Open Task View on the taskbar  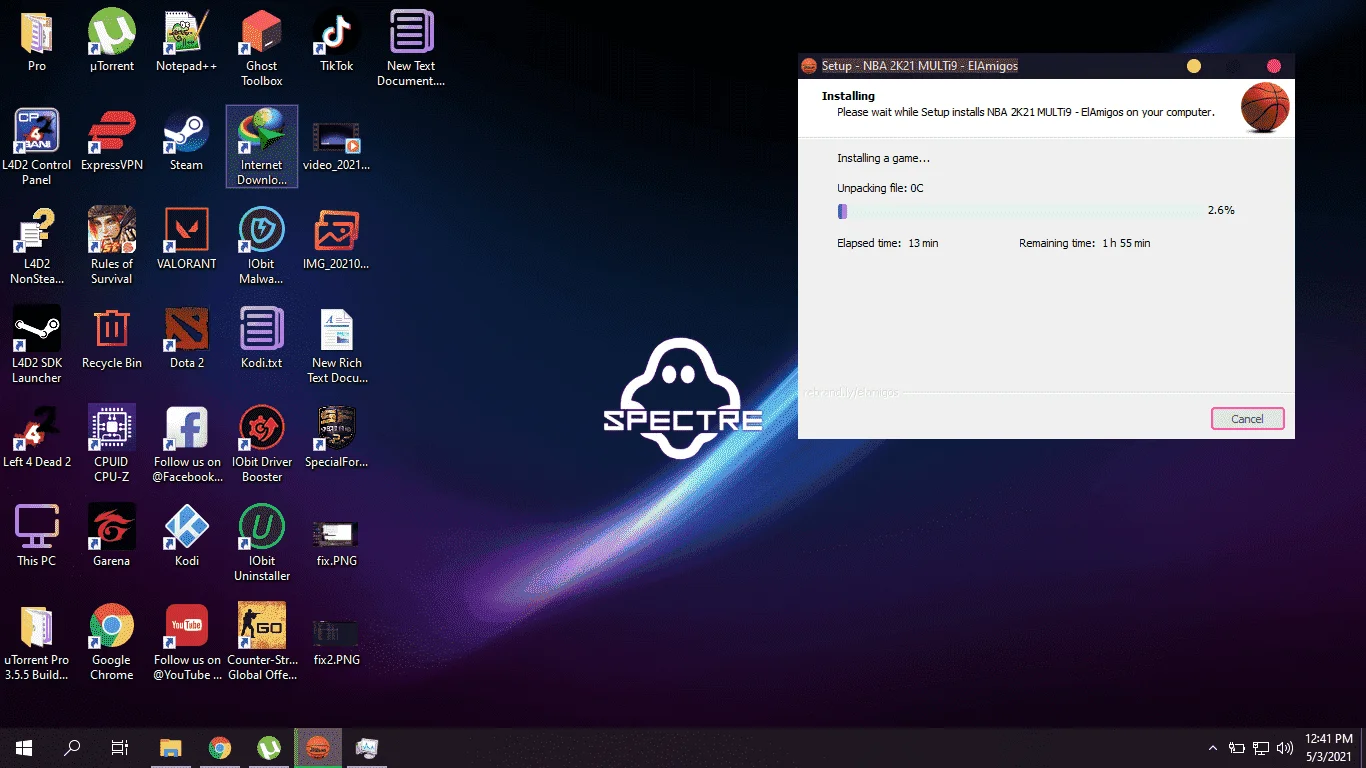120,748
